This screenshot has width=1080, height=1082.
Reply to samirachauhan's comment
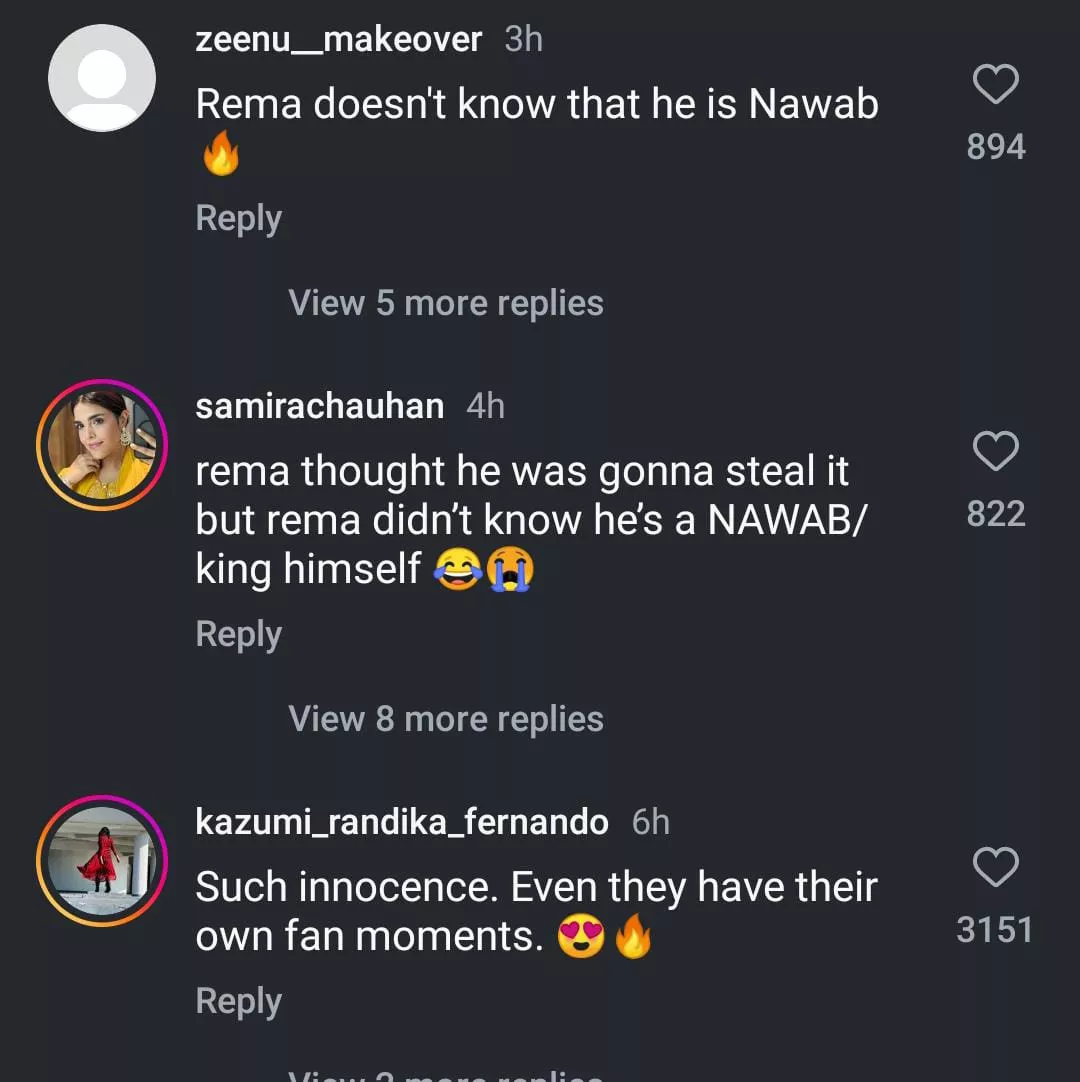[238, 634]
